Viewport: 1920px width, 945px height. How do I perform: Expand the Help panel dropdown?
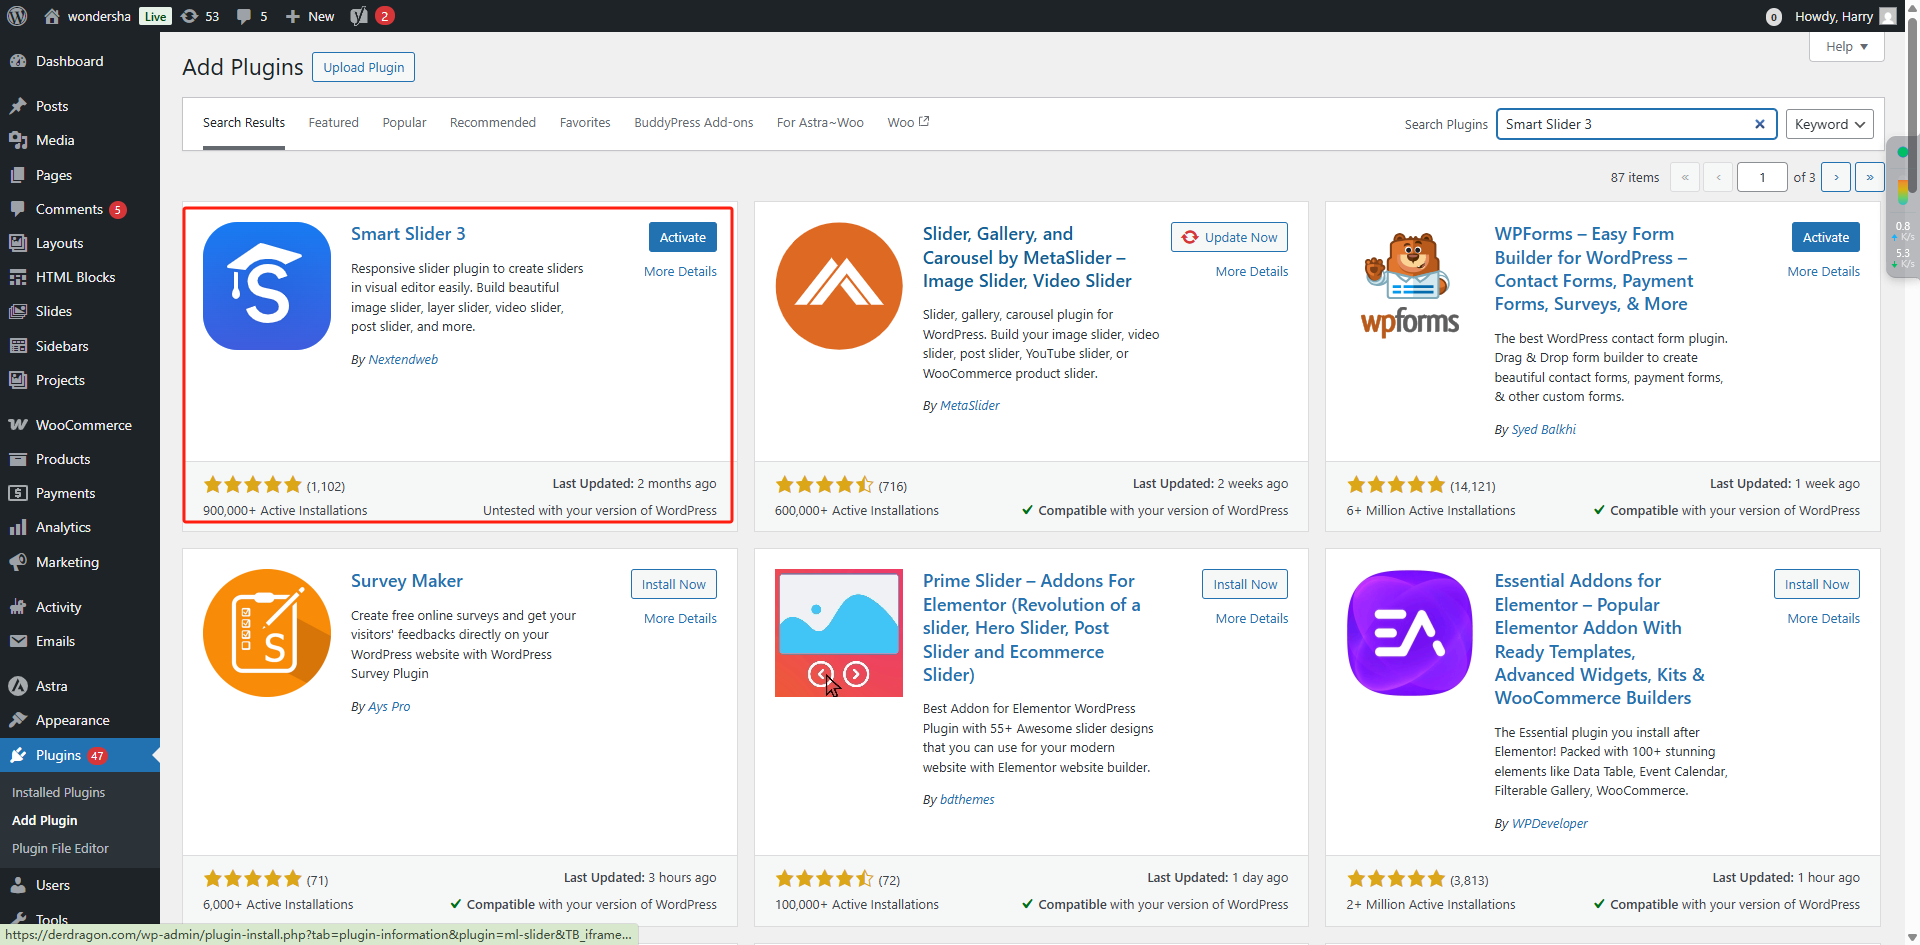tap(1846, 47)
